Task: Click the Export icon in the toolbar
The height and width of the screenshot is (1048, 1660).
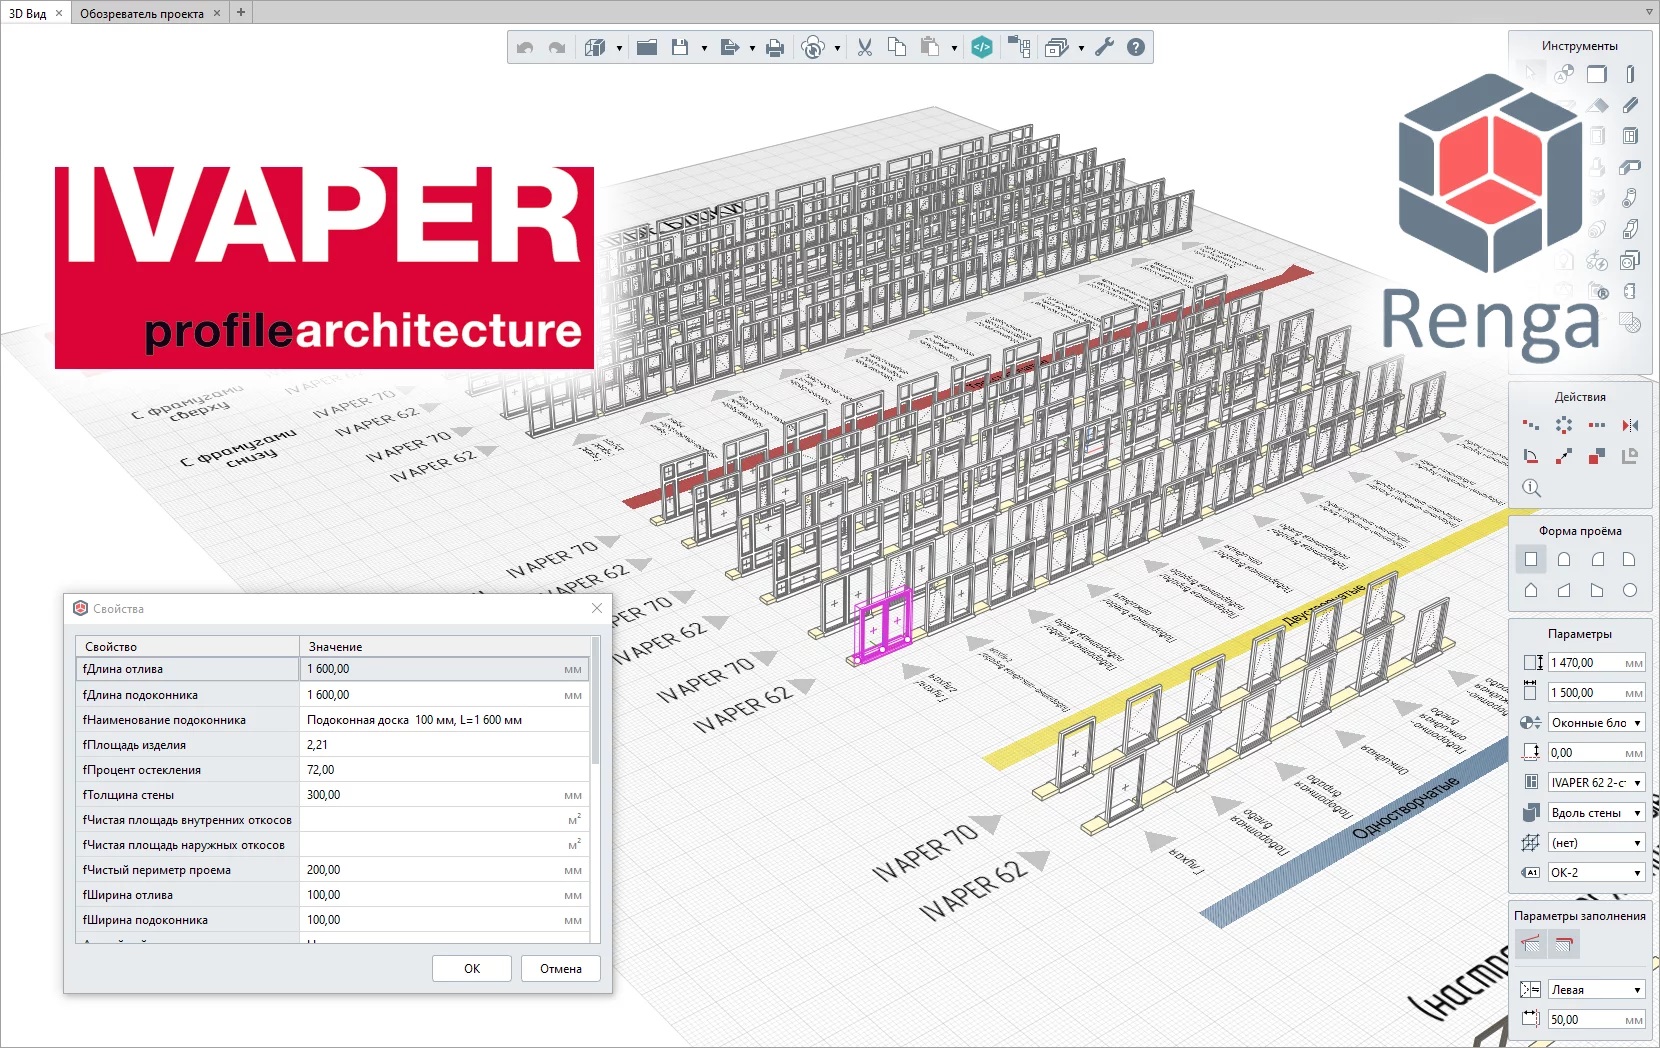Action: 729,47
